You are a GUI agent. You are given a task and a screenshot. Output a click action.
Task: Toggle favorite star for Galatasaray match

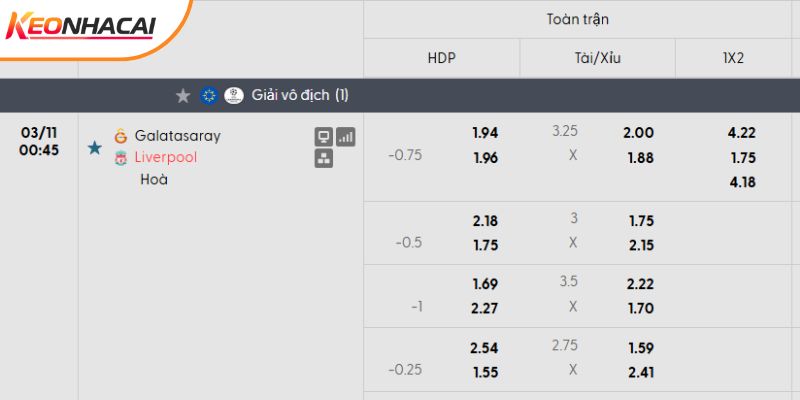click(95, 148)
